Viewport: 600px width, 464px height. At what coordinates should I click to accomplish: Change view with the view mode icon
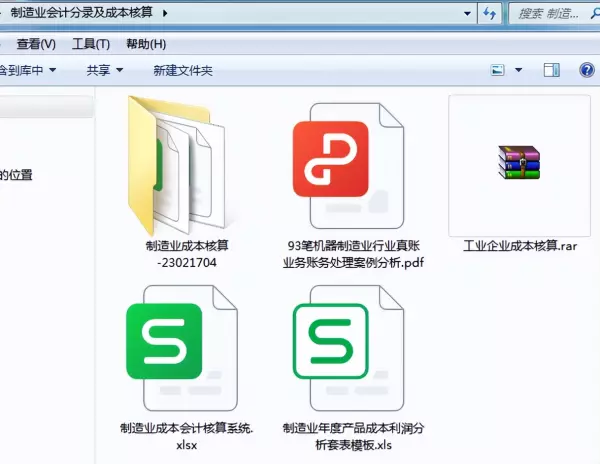click(x=497, y=70)
